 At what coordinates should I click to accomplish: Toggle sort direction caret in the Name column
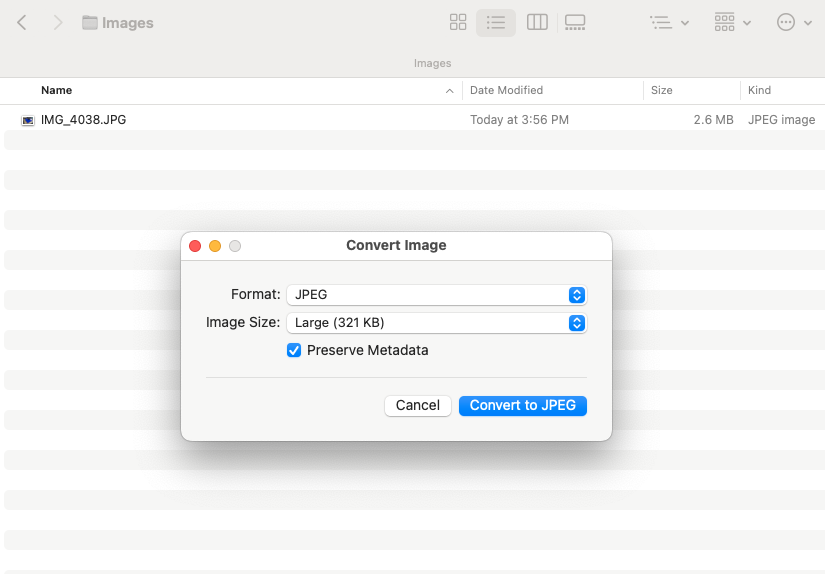[449, 91]
